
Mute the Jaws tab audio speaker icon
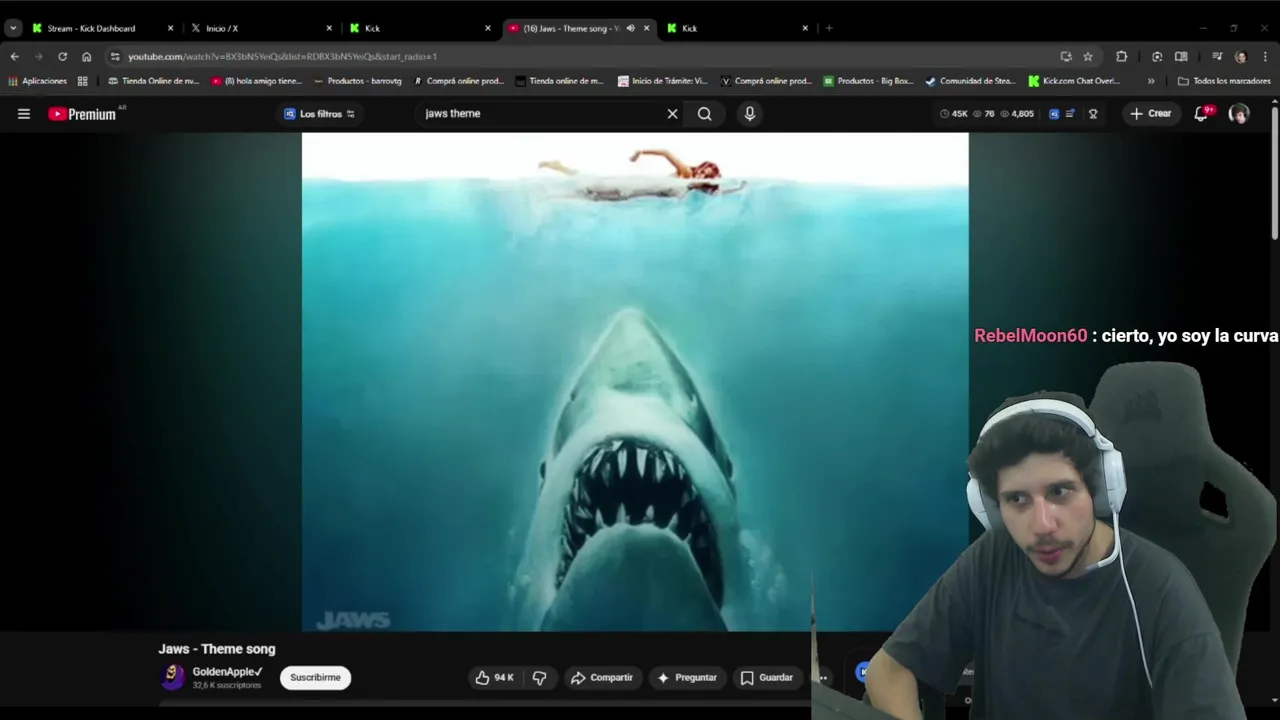tap(630, 28)
